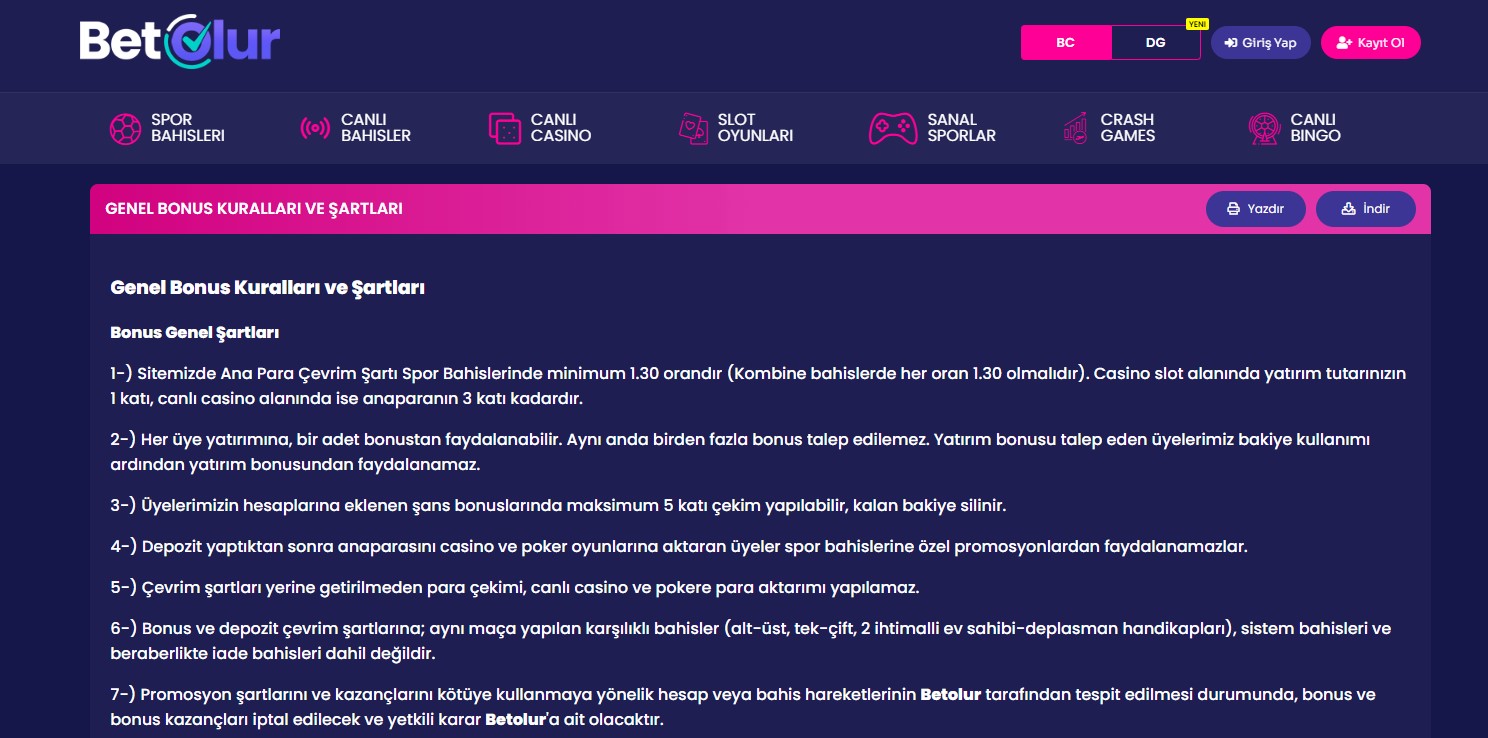Open the Slot Oyunları navigation item
This screenshot has width=1488, height=738.
point(736,128)
